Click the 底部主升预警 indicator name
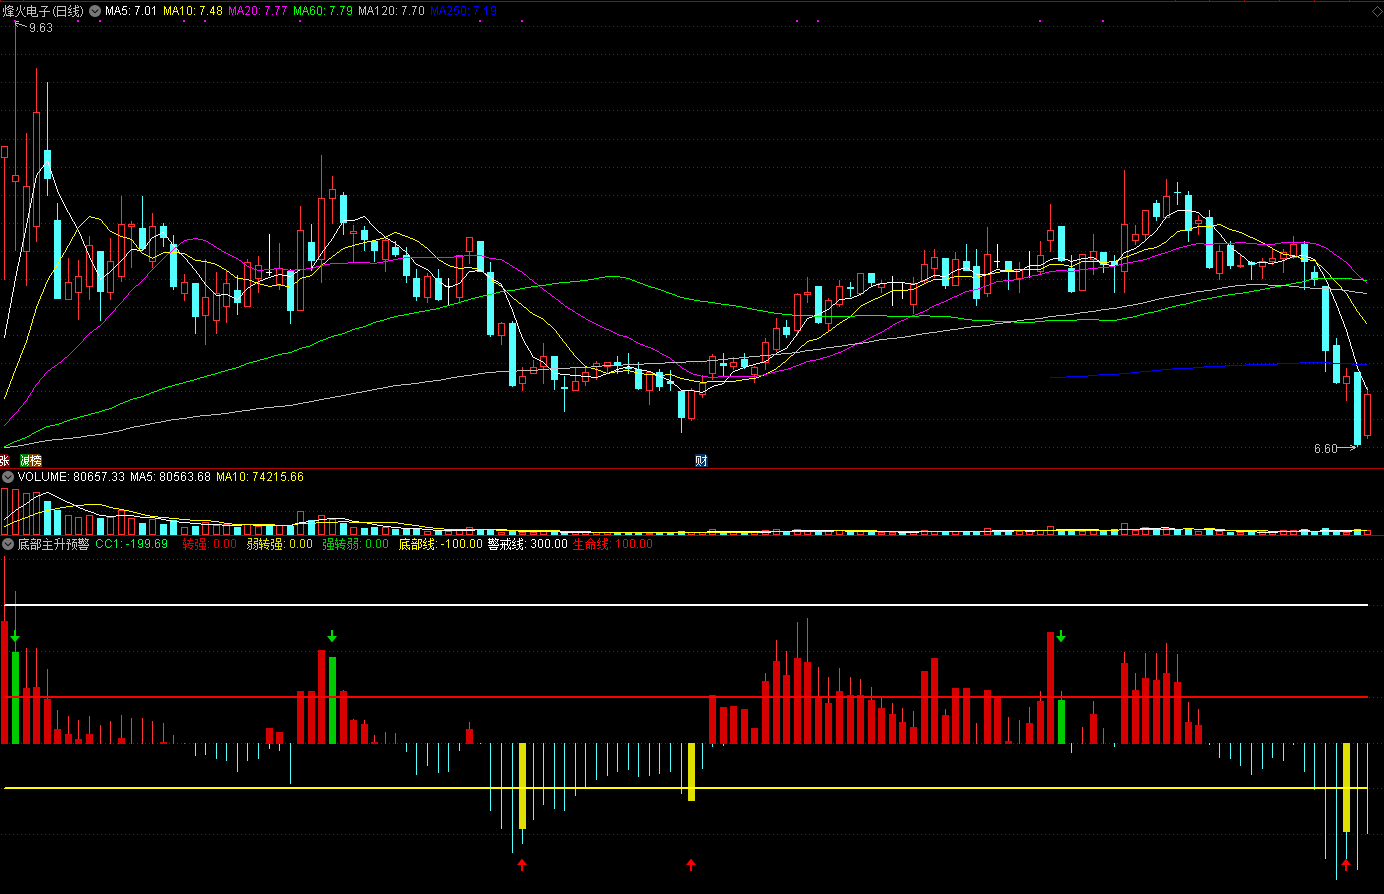Viewport: 1384px width, 894px height. 53,544
